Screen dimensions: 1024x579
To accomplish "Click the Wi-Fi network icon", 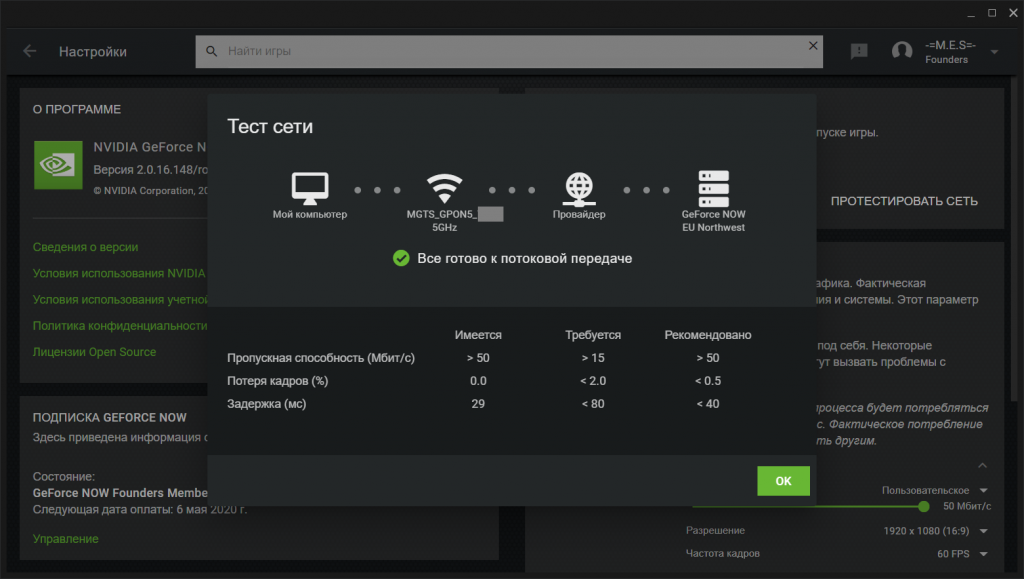I will pyautogui.click(x=445, y=187).
